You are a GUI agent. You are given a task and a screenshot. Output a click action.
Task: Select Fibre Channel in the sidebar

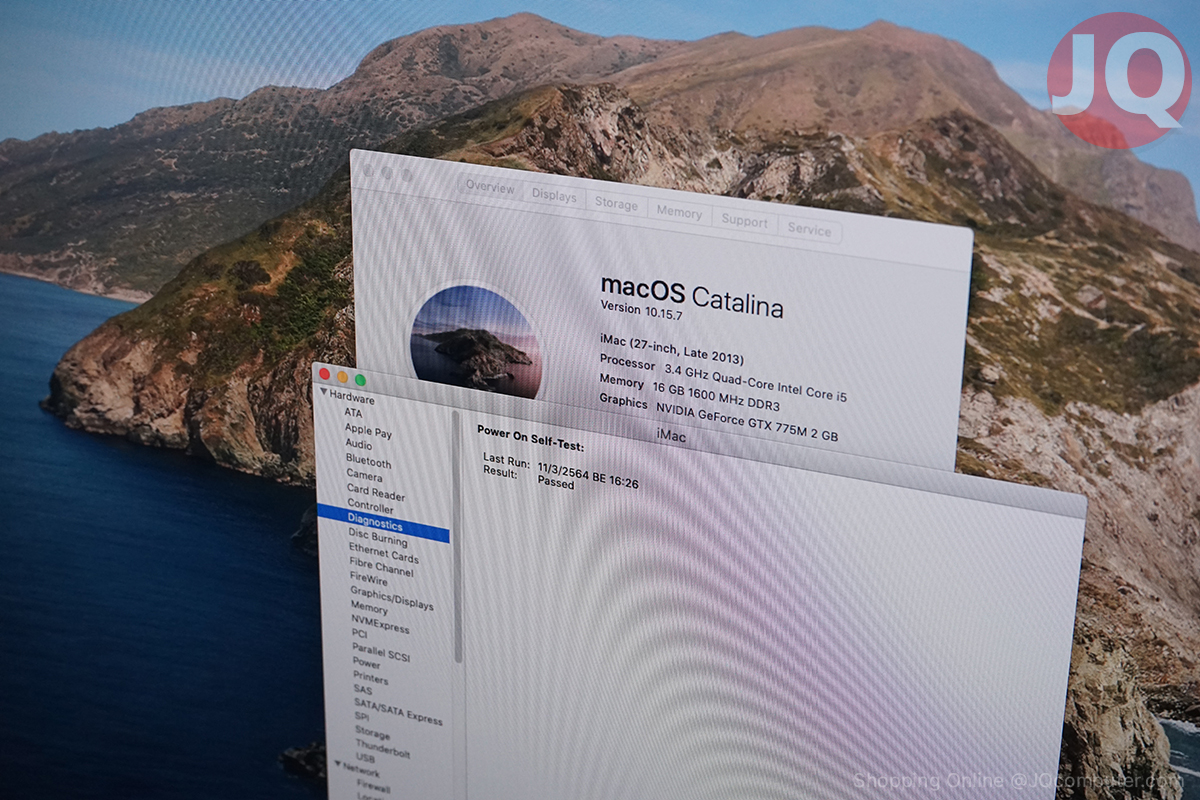click(x=381, y=567)
